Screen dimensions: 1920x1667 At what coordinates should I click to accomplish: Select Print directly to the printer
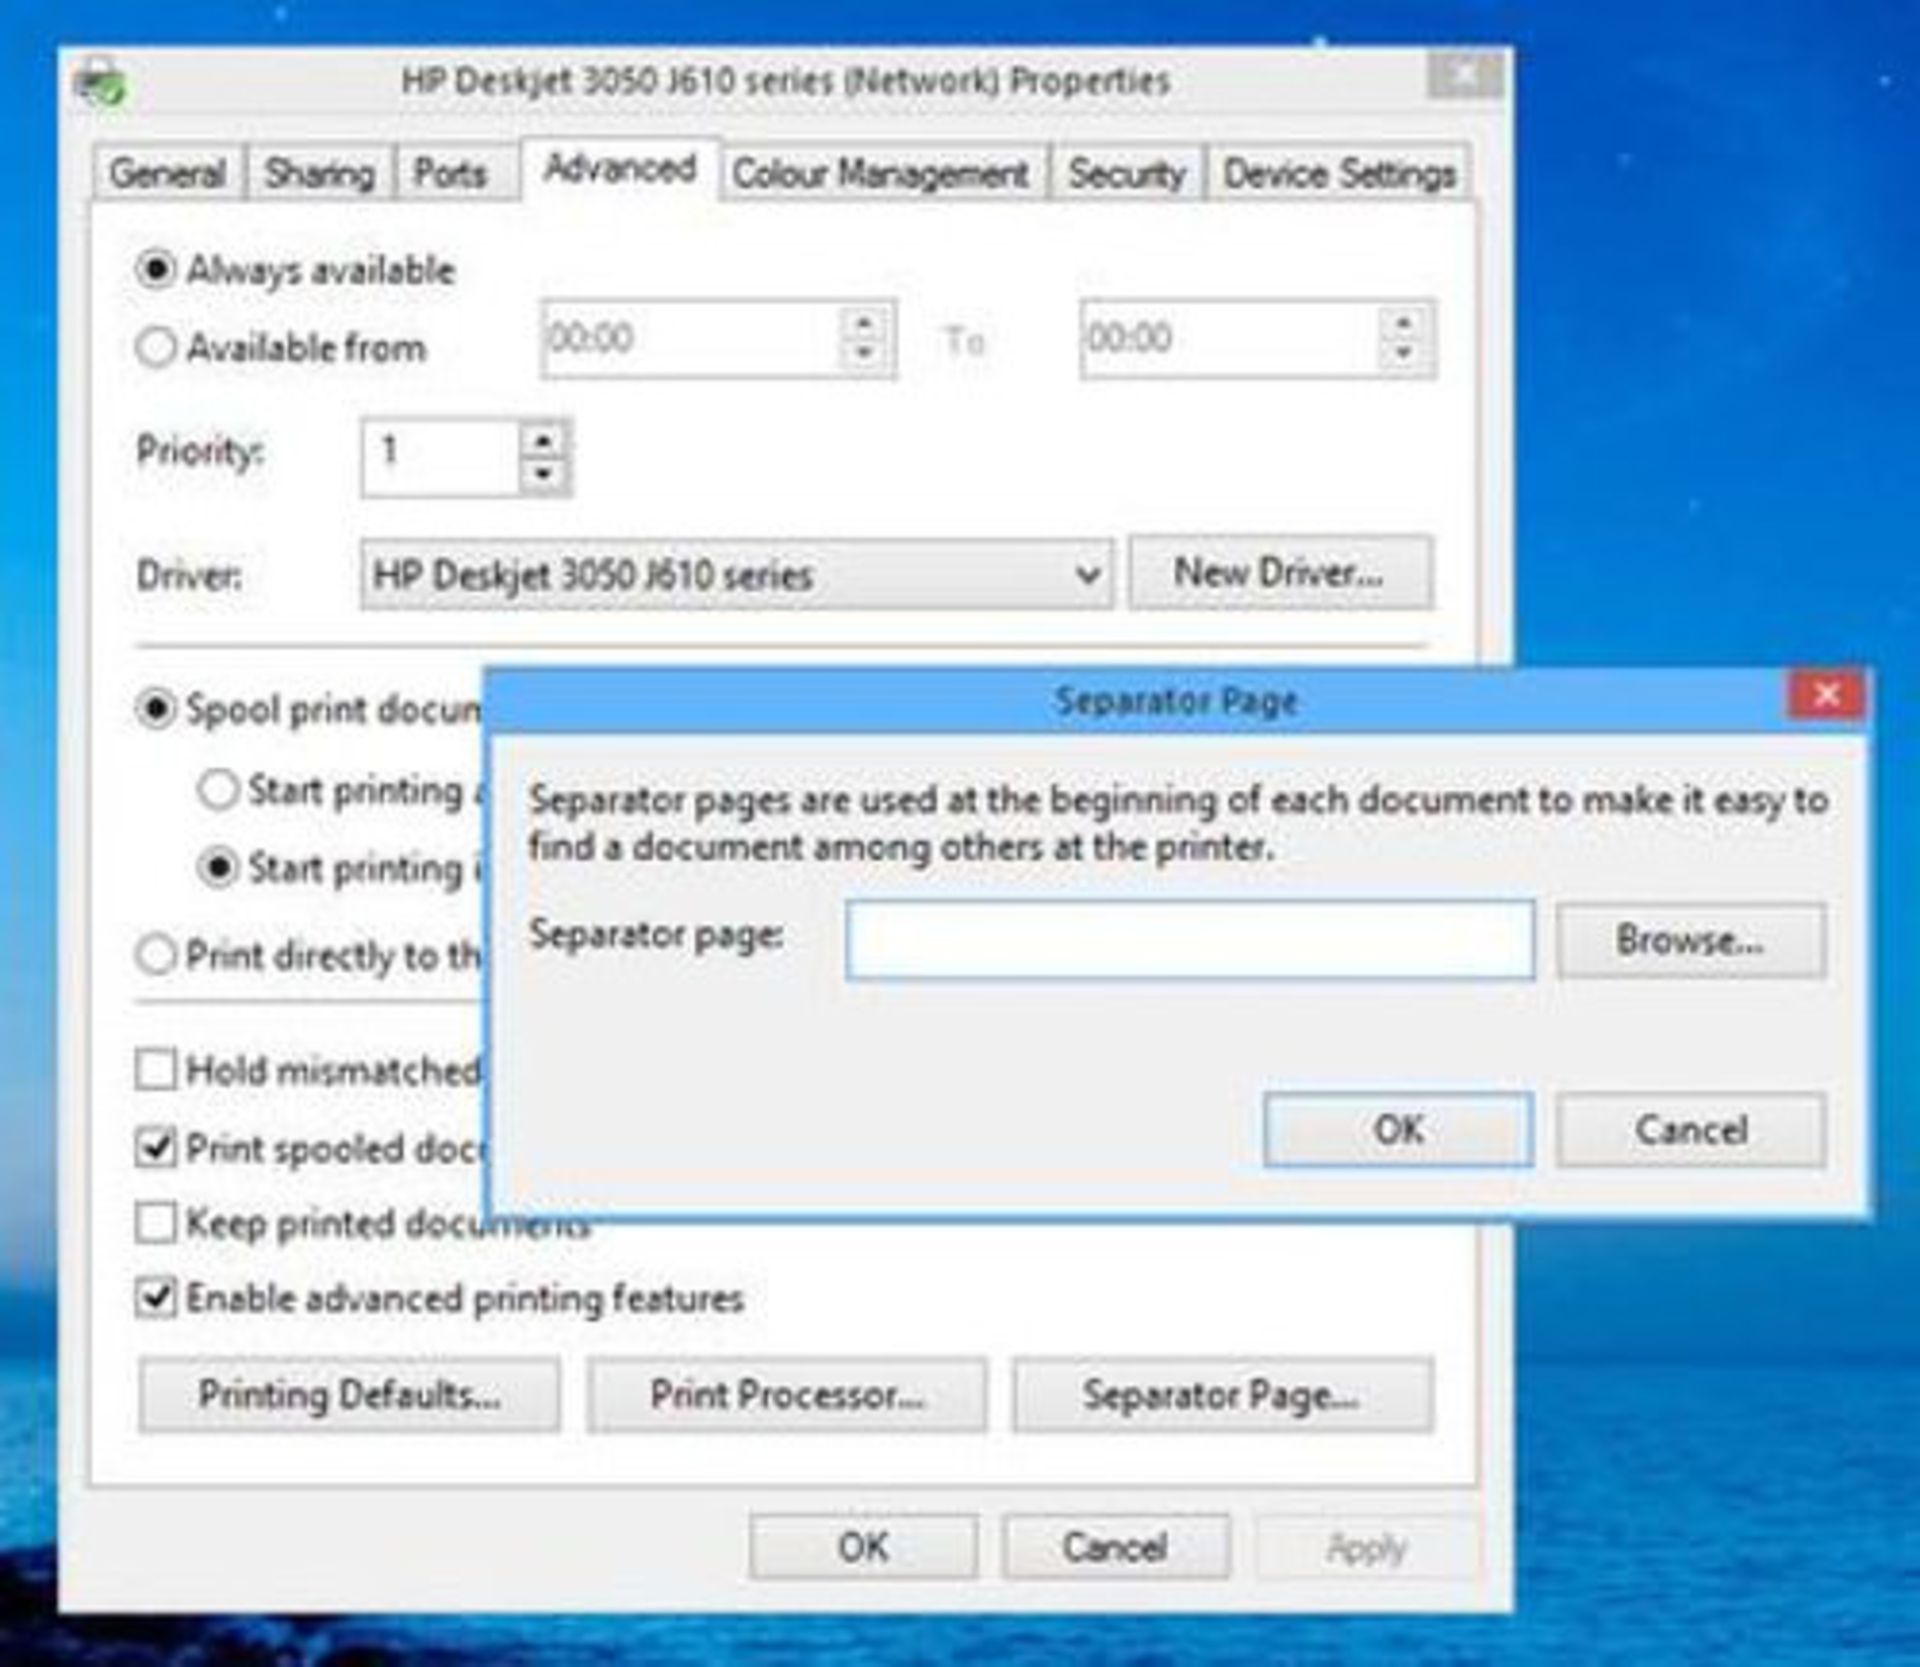pyautogui.click(x=156, y=955)
